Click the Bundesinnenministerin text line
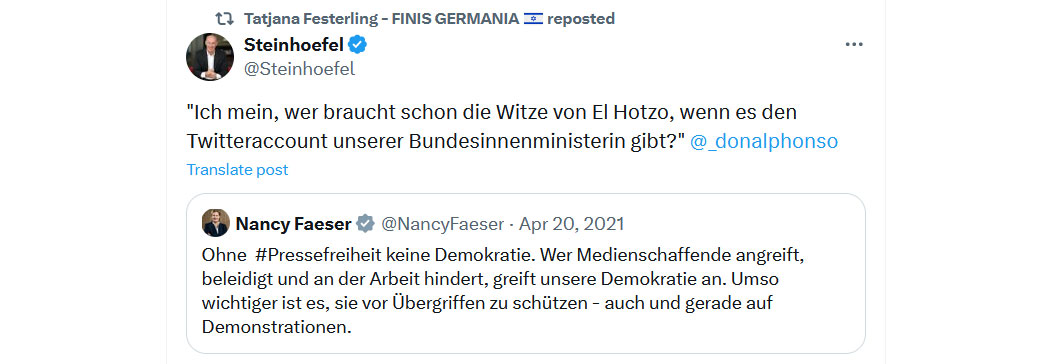The image size is (1050, 364). (x=435, y=142)
